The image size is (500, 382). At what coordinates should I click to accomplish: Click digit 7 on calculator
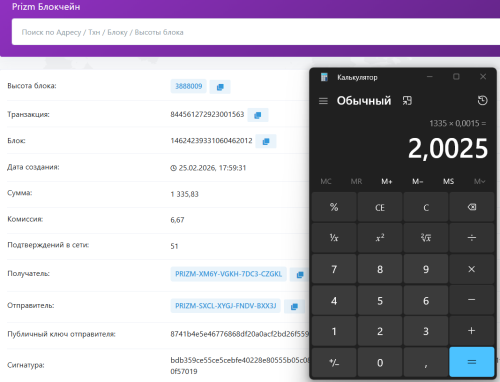[x=334, y=269]
